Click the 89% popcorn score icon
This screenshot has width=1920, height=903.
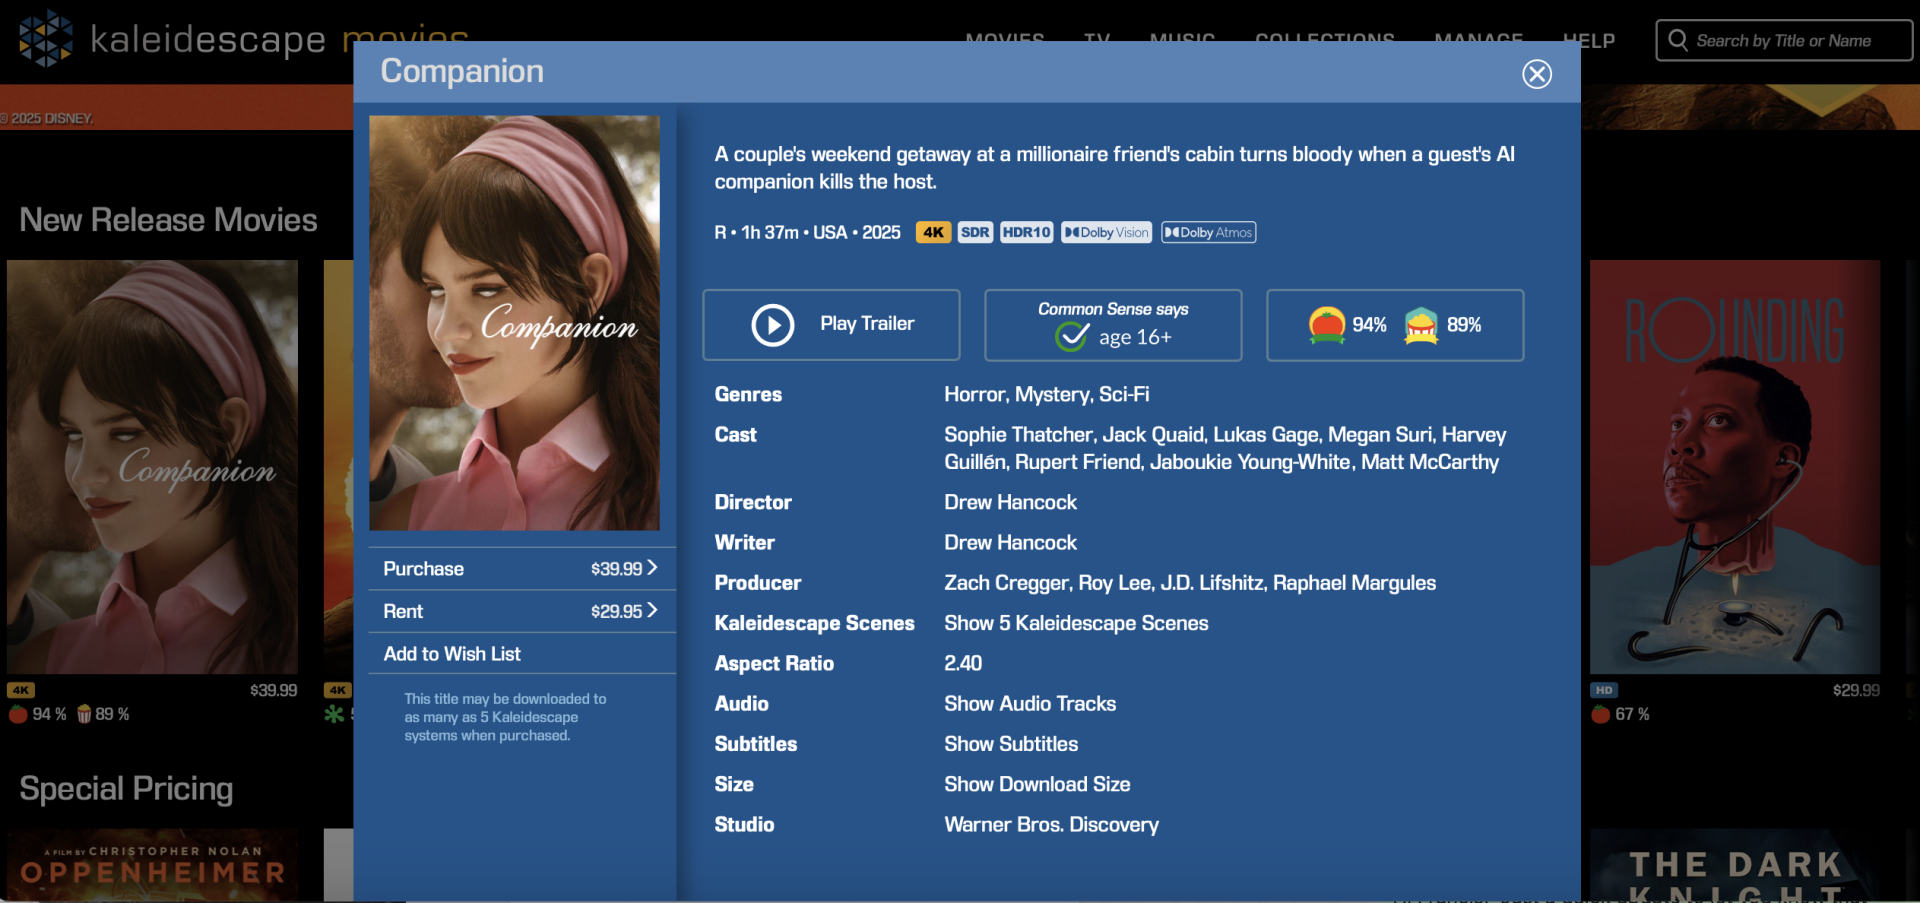[x=1421, y=325]
